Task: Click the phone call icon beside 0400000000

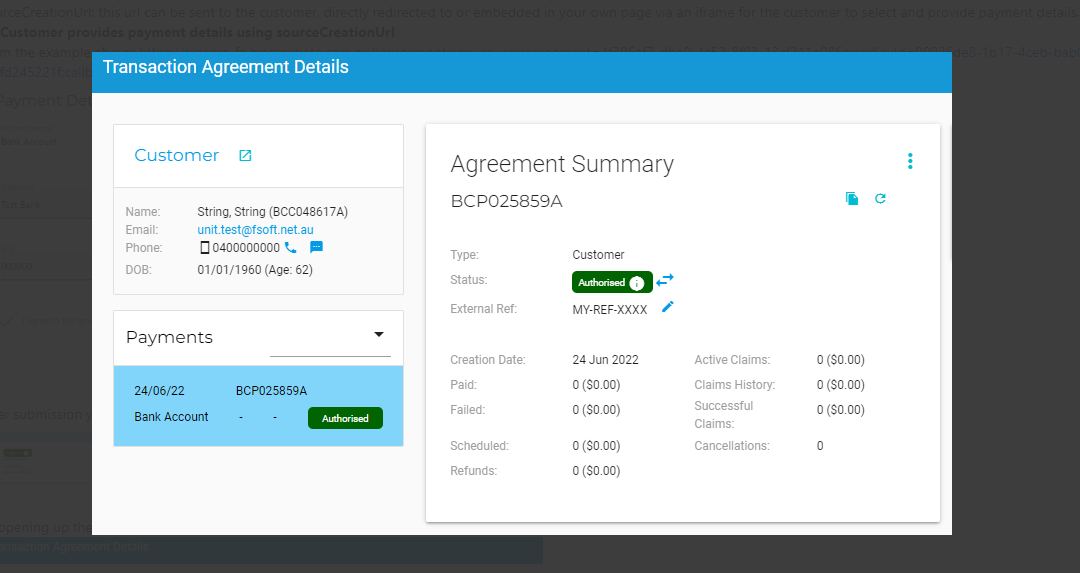Action: point(291,247)
